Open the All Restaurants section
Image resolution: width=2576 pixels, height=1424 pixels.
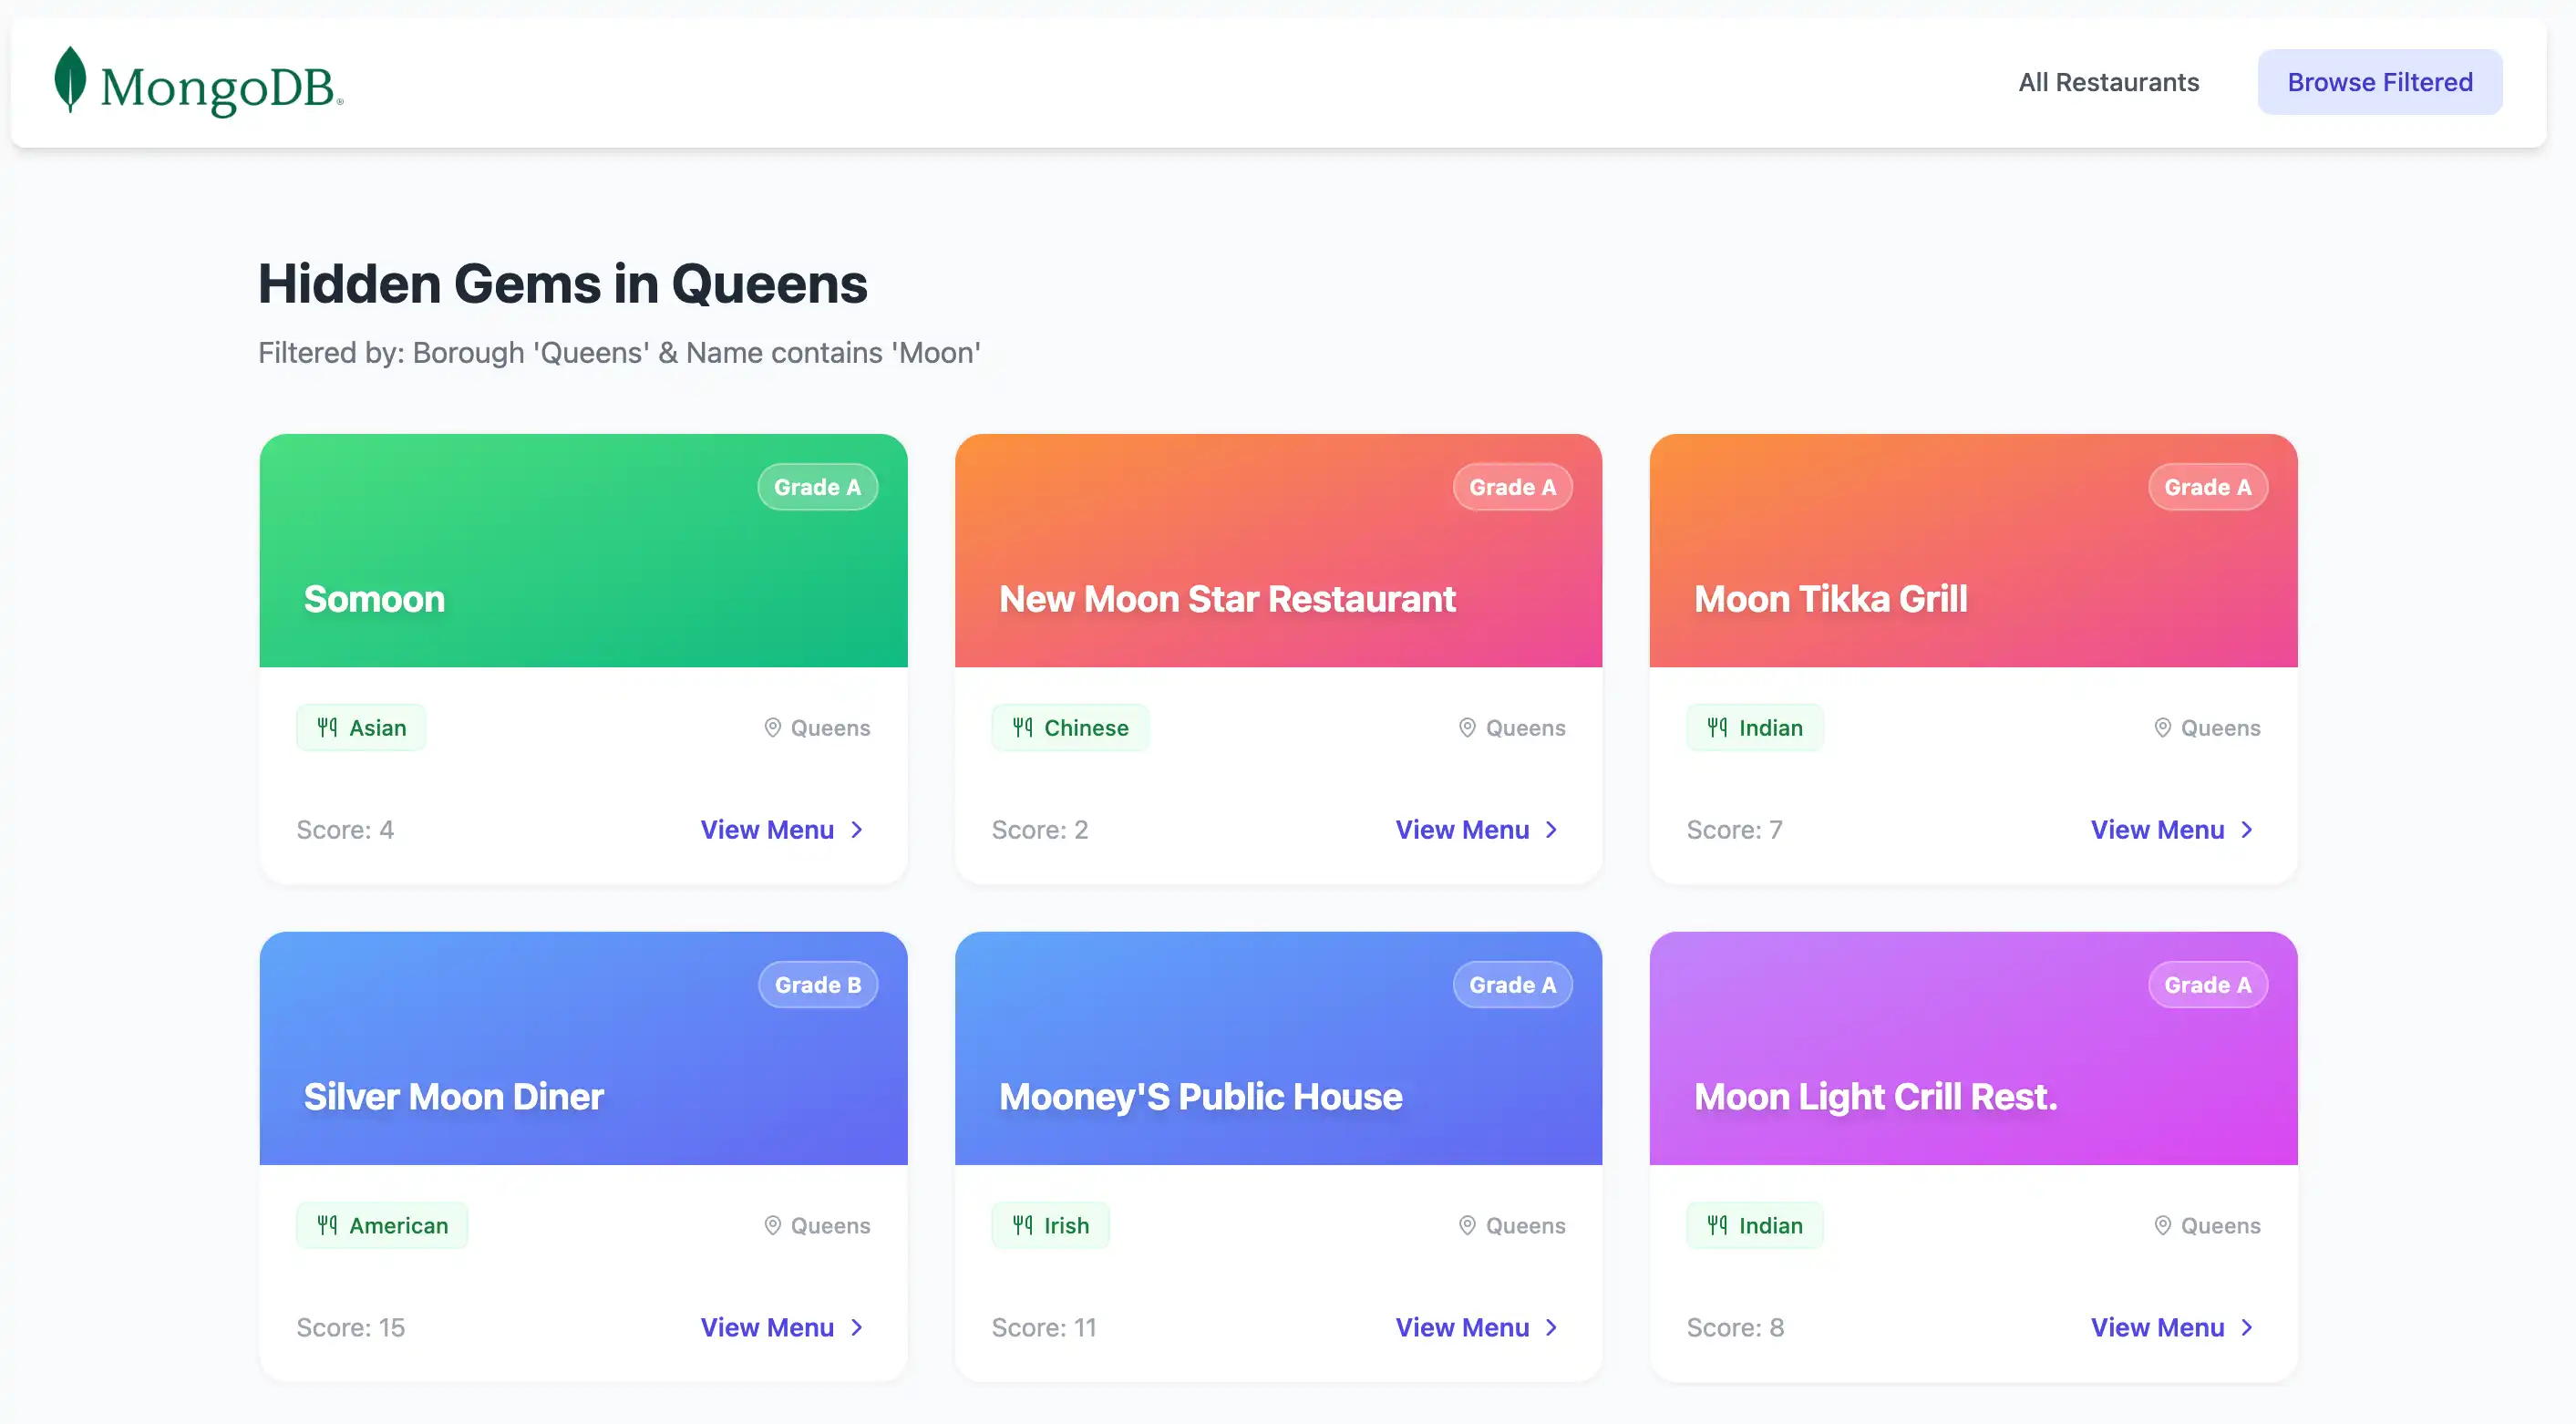click(x=2109, y=82)
